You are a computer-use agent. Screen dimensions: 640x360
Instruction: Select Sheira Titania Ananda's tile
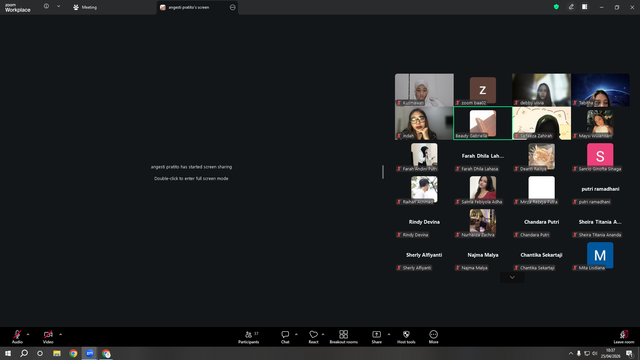click(600, 222)
